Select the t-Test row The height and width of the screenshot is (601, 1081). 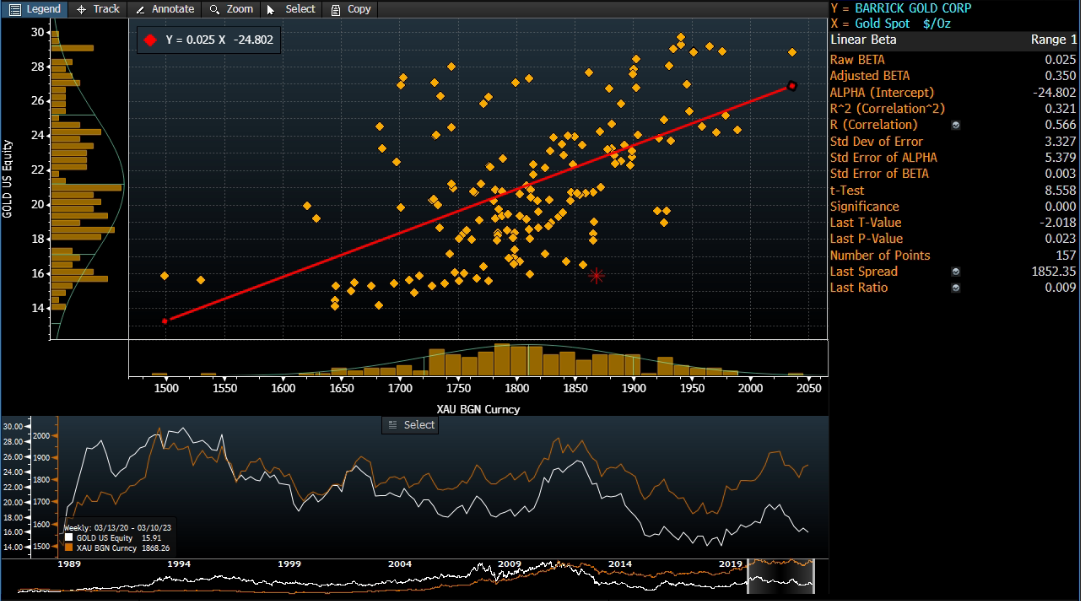tap(953, 190)
